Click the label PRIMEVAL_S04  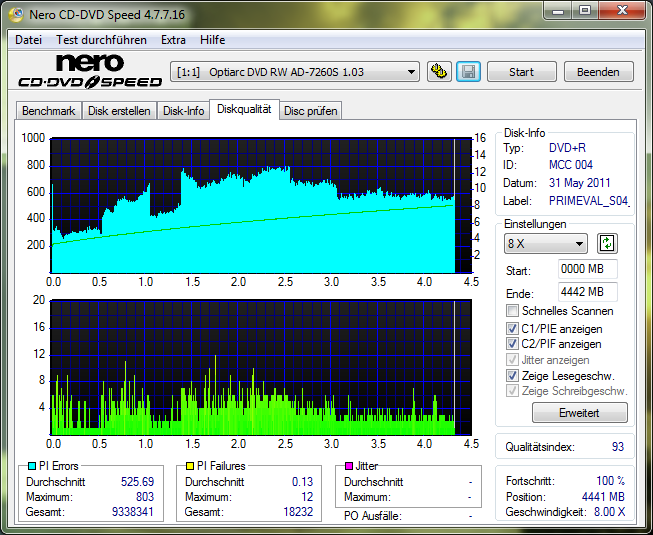click(589, 201)
